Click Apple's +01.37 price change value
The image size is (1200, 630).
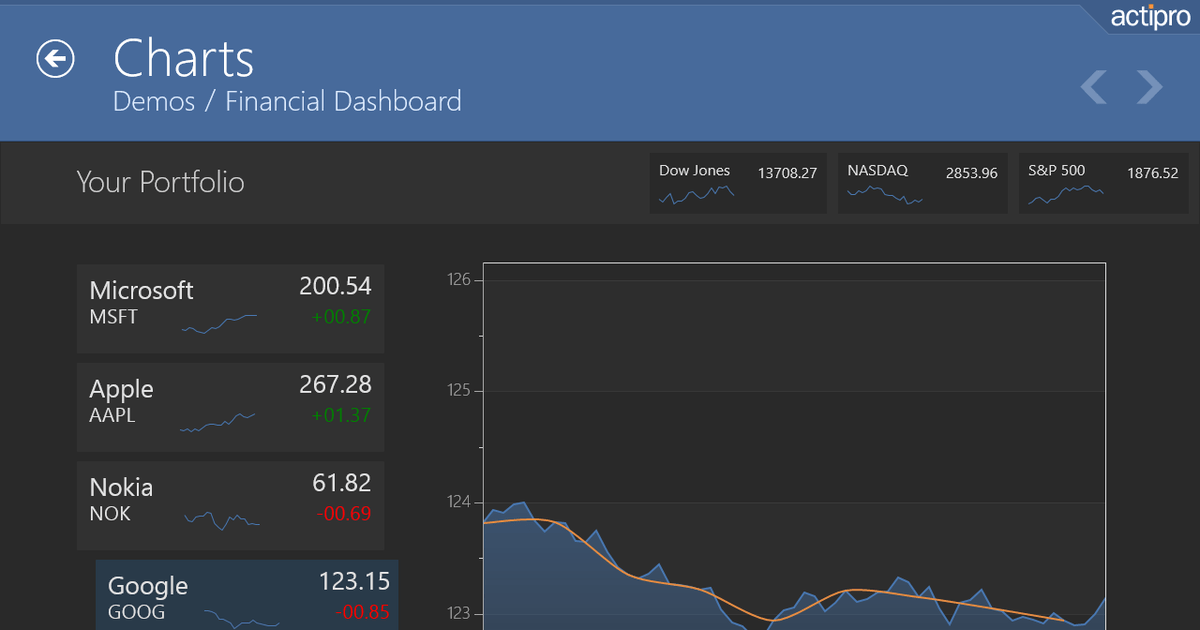tap(341, 415)
